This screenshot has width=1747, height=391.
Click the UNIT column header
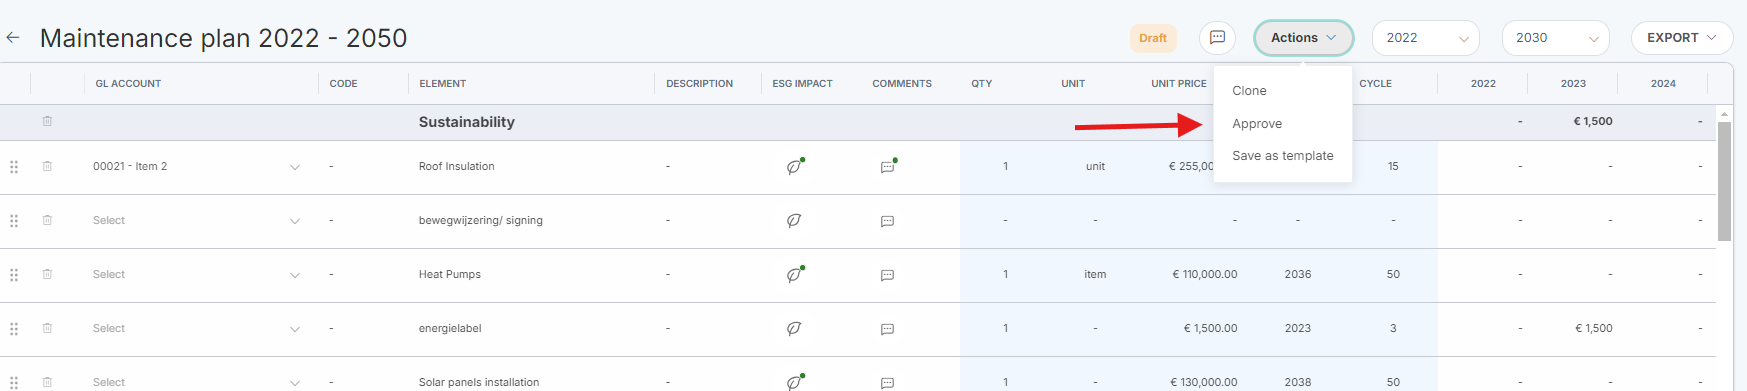[x=1073, y=84]
